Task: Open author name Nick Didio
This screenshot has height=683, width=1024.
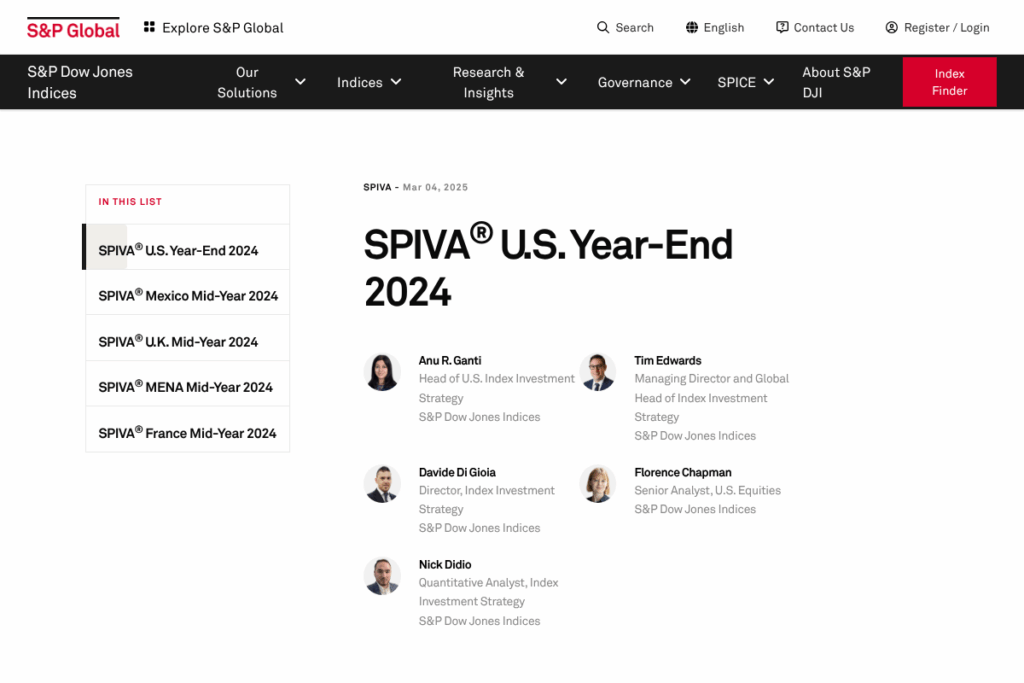Action: pyautogui.click(x=445, y=564)
